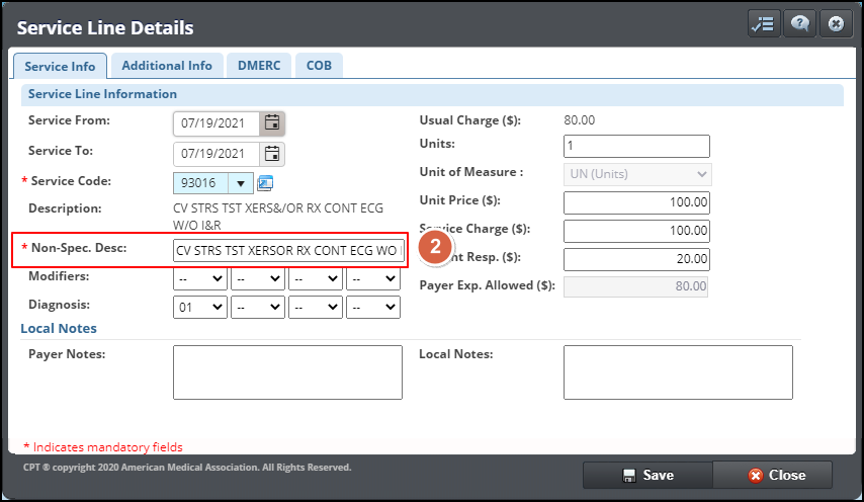The height and width of the screenshot is (502, 864).
Task: Open the Service To calendar picker
Action: point(271,154)
